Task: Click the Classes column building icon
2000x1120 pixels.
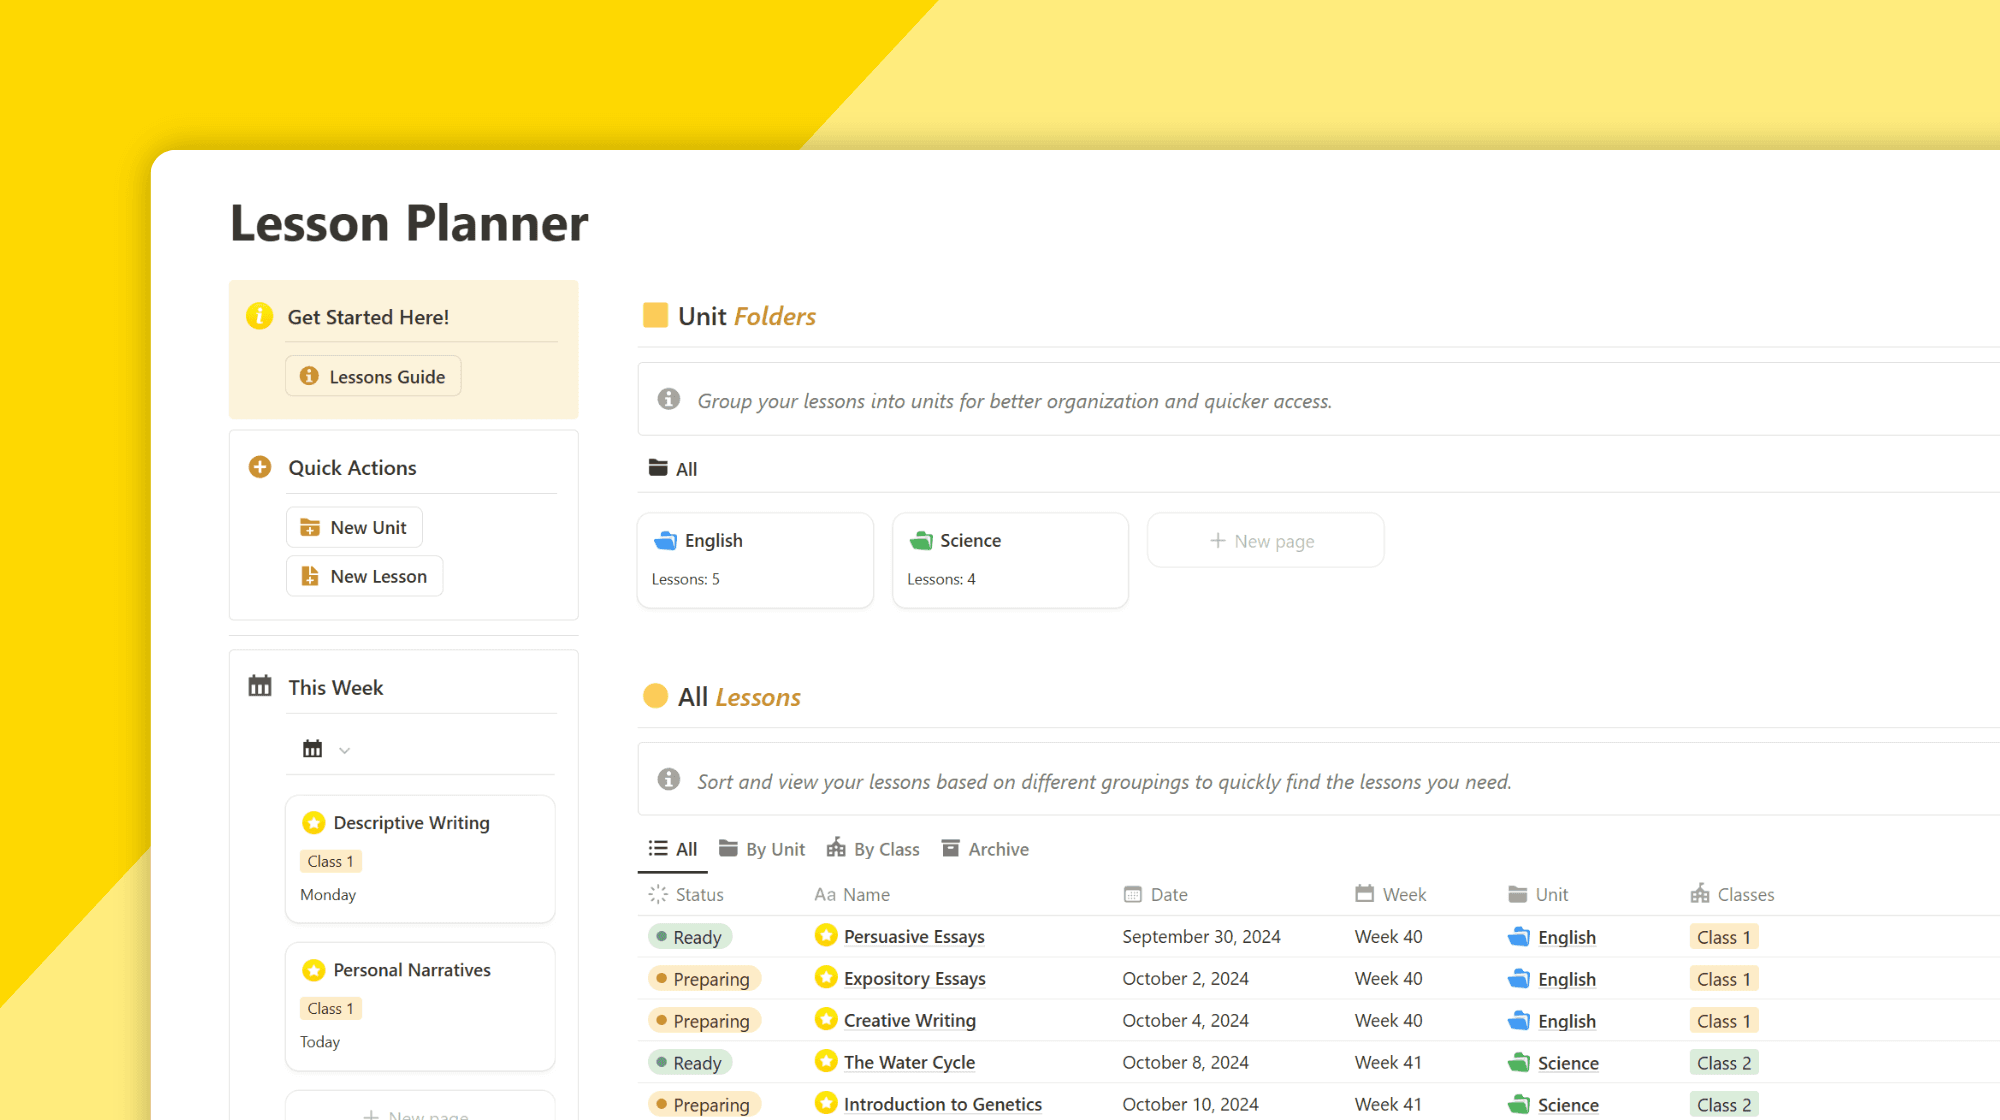Action: [1700, 893]
